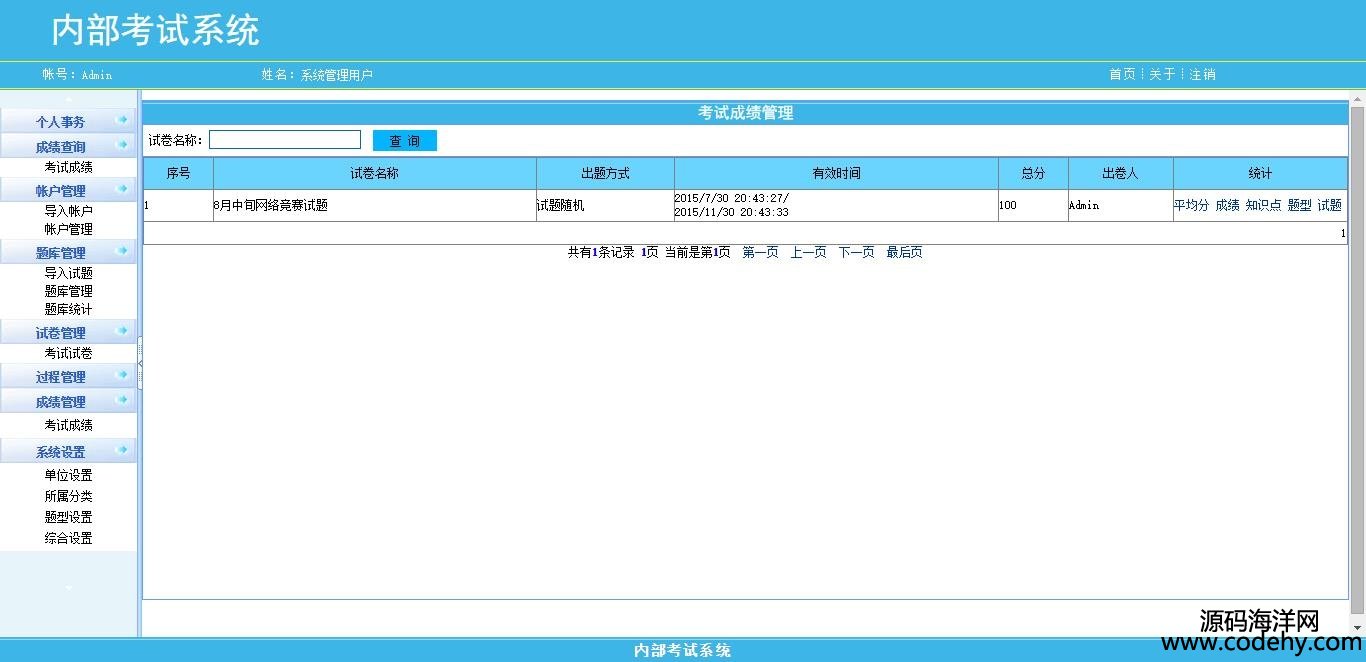This screenshot has width=1366, height=662.
Task: Click the 试卷名称 search text field
Action: coord(285,140)
